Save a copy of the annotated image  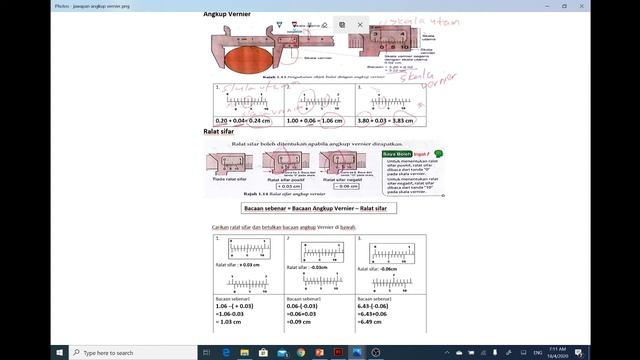pos(342,25)
